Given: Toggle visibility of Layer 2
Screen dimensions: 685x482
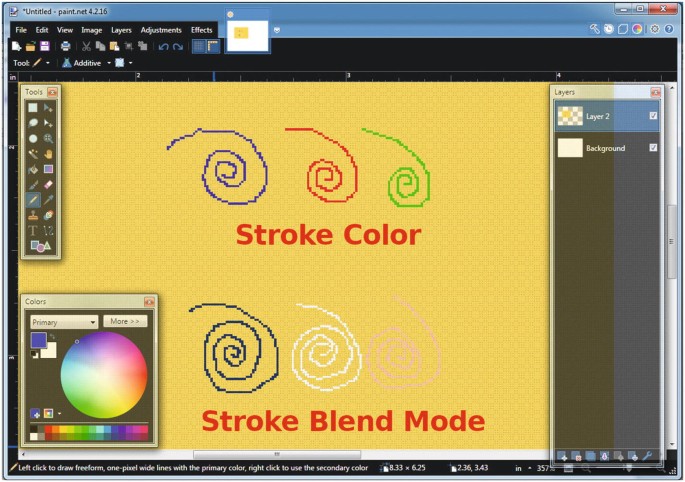Looking at the screenshot, I should (x=653, y=116).
